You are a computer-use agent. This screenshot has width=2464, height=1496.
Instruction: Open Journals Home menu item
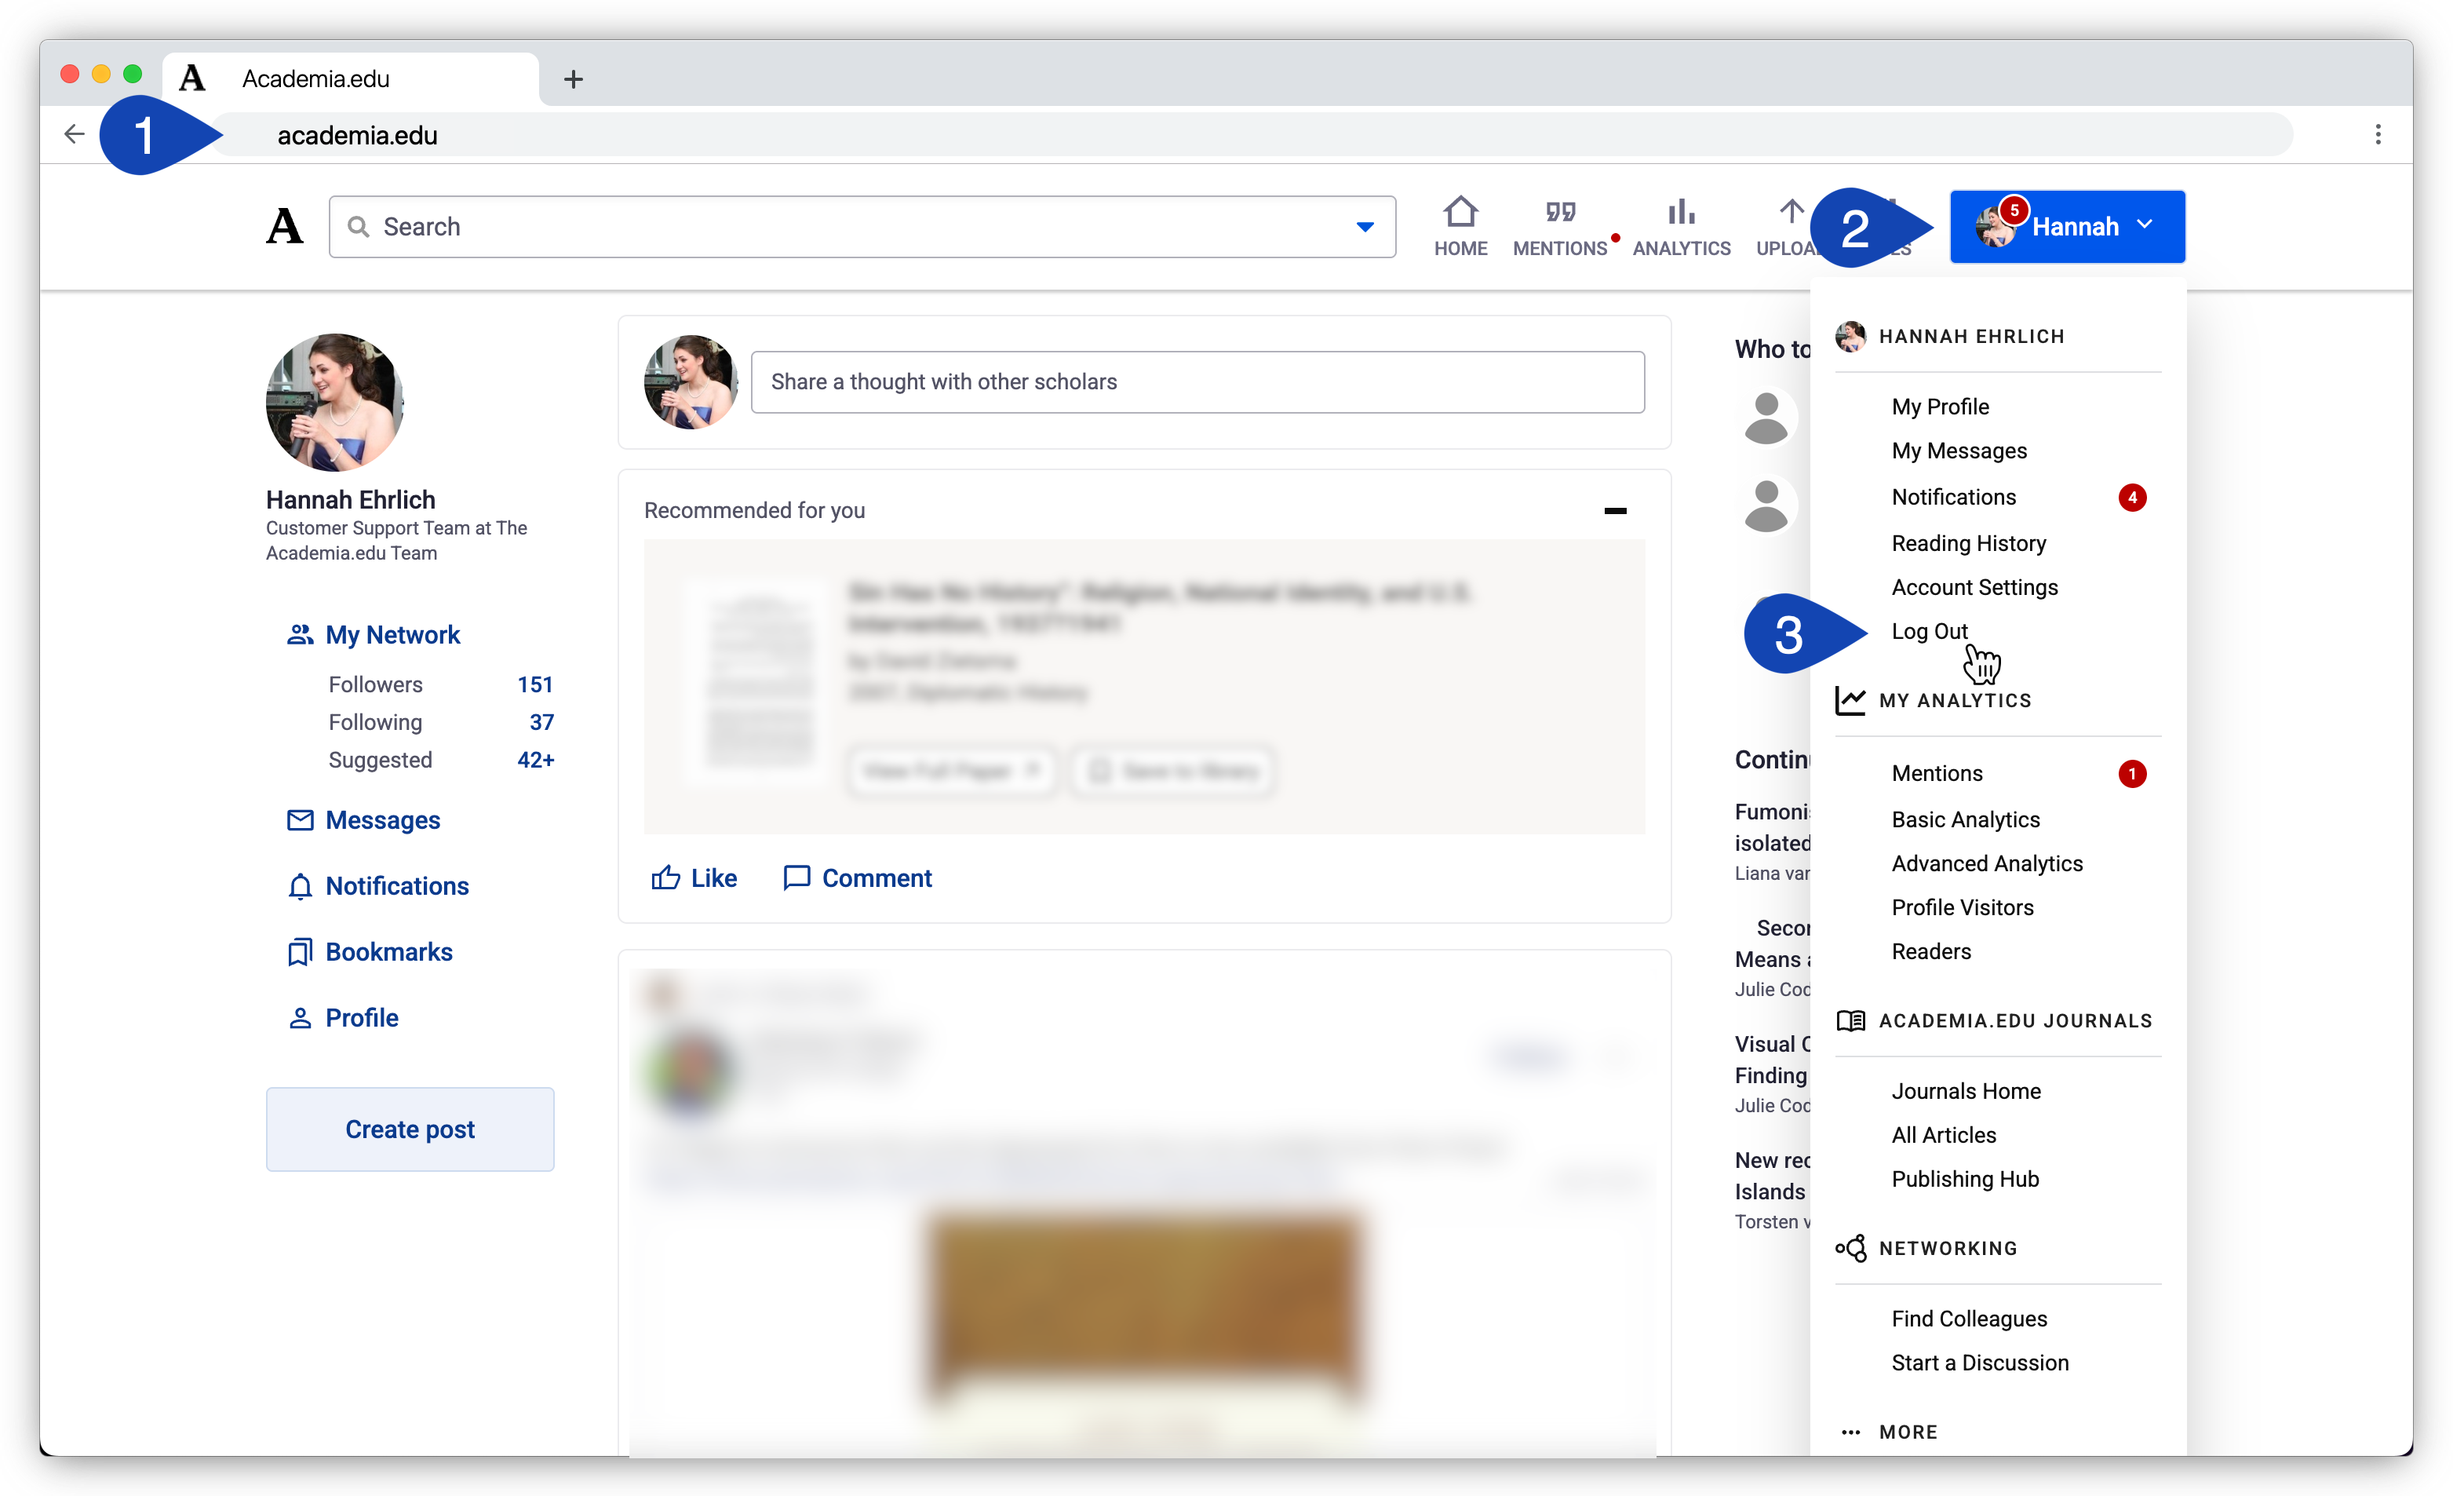1966,1091
